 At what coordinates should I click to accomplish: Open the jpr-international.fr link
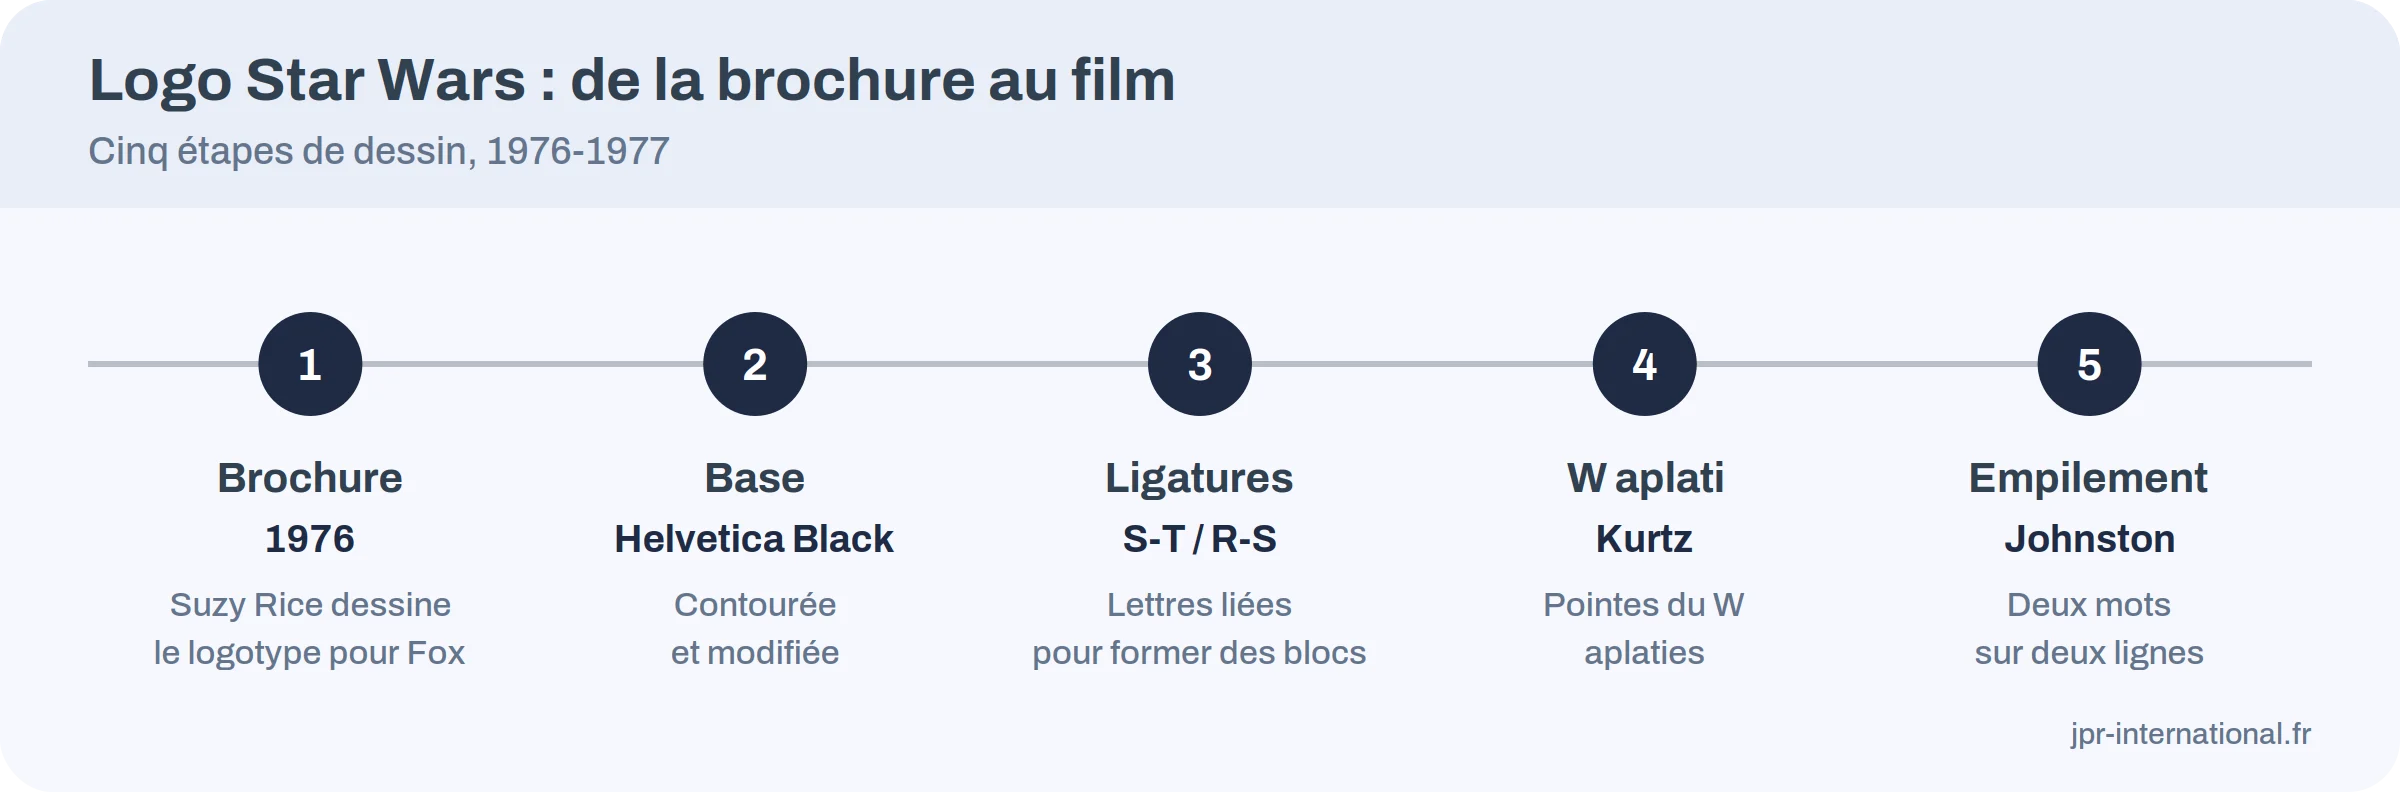point(2191,734)
